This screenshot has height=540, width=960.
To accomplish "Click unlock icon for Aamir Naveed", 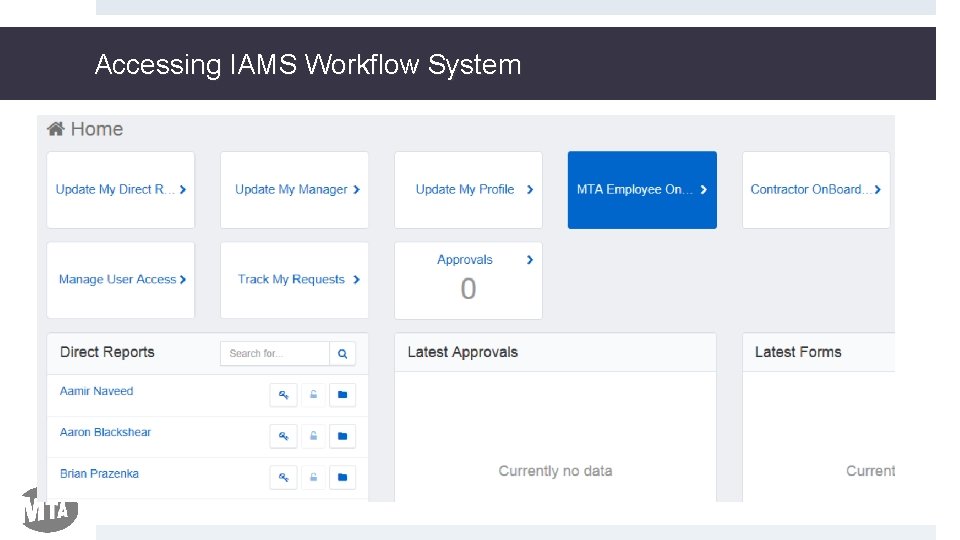I will [313, 395].
